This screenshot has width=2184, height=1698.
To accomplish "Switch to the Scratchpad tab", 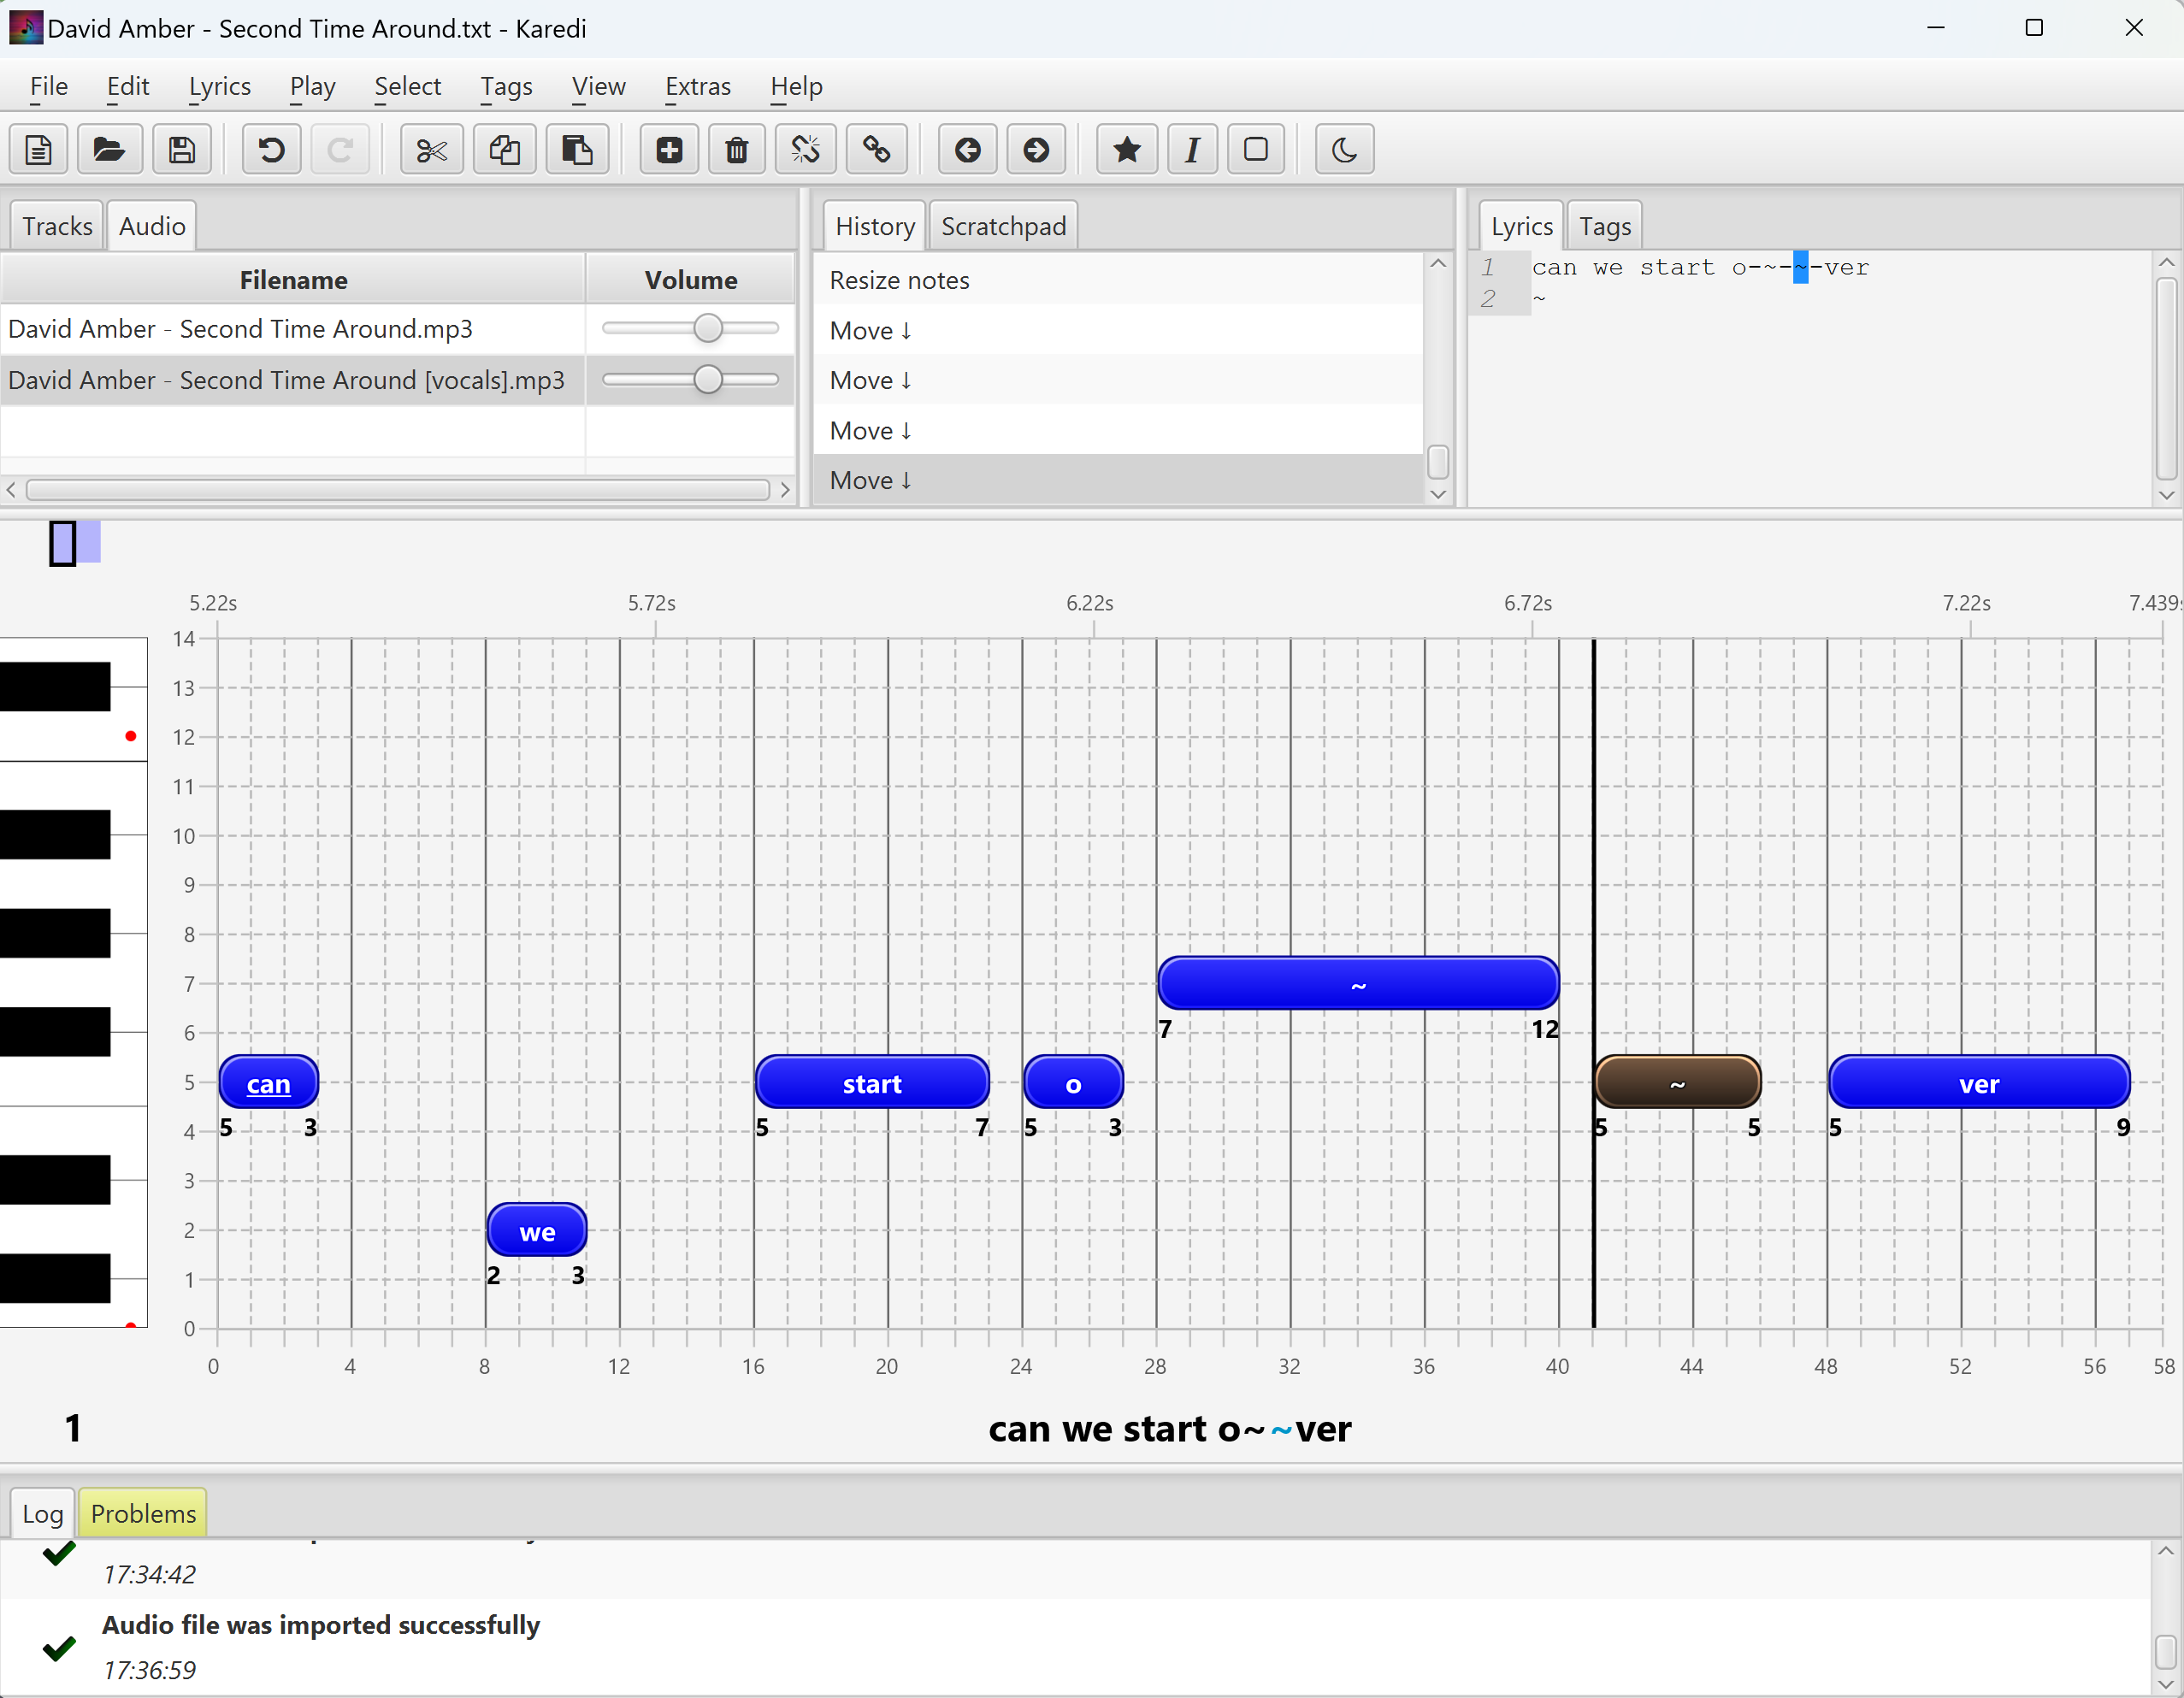I will pyautogui.click(x=1003, y=226).
